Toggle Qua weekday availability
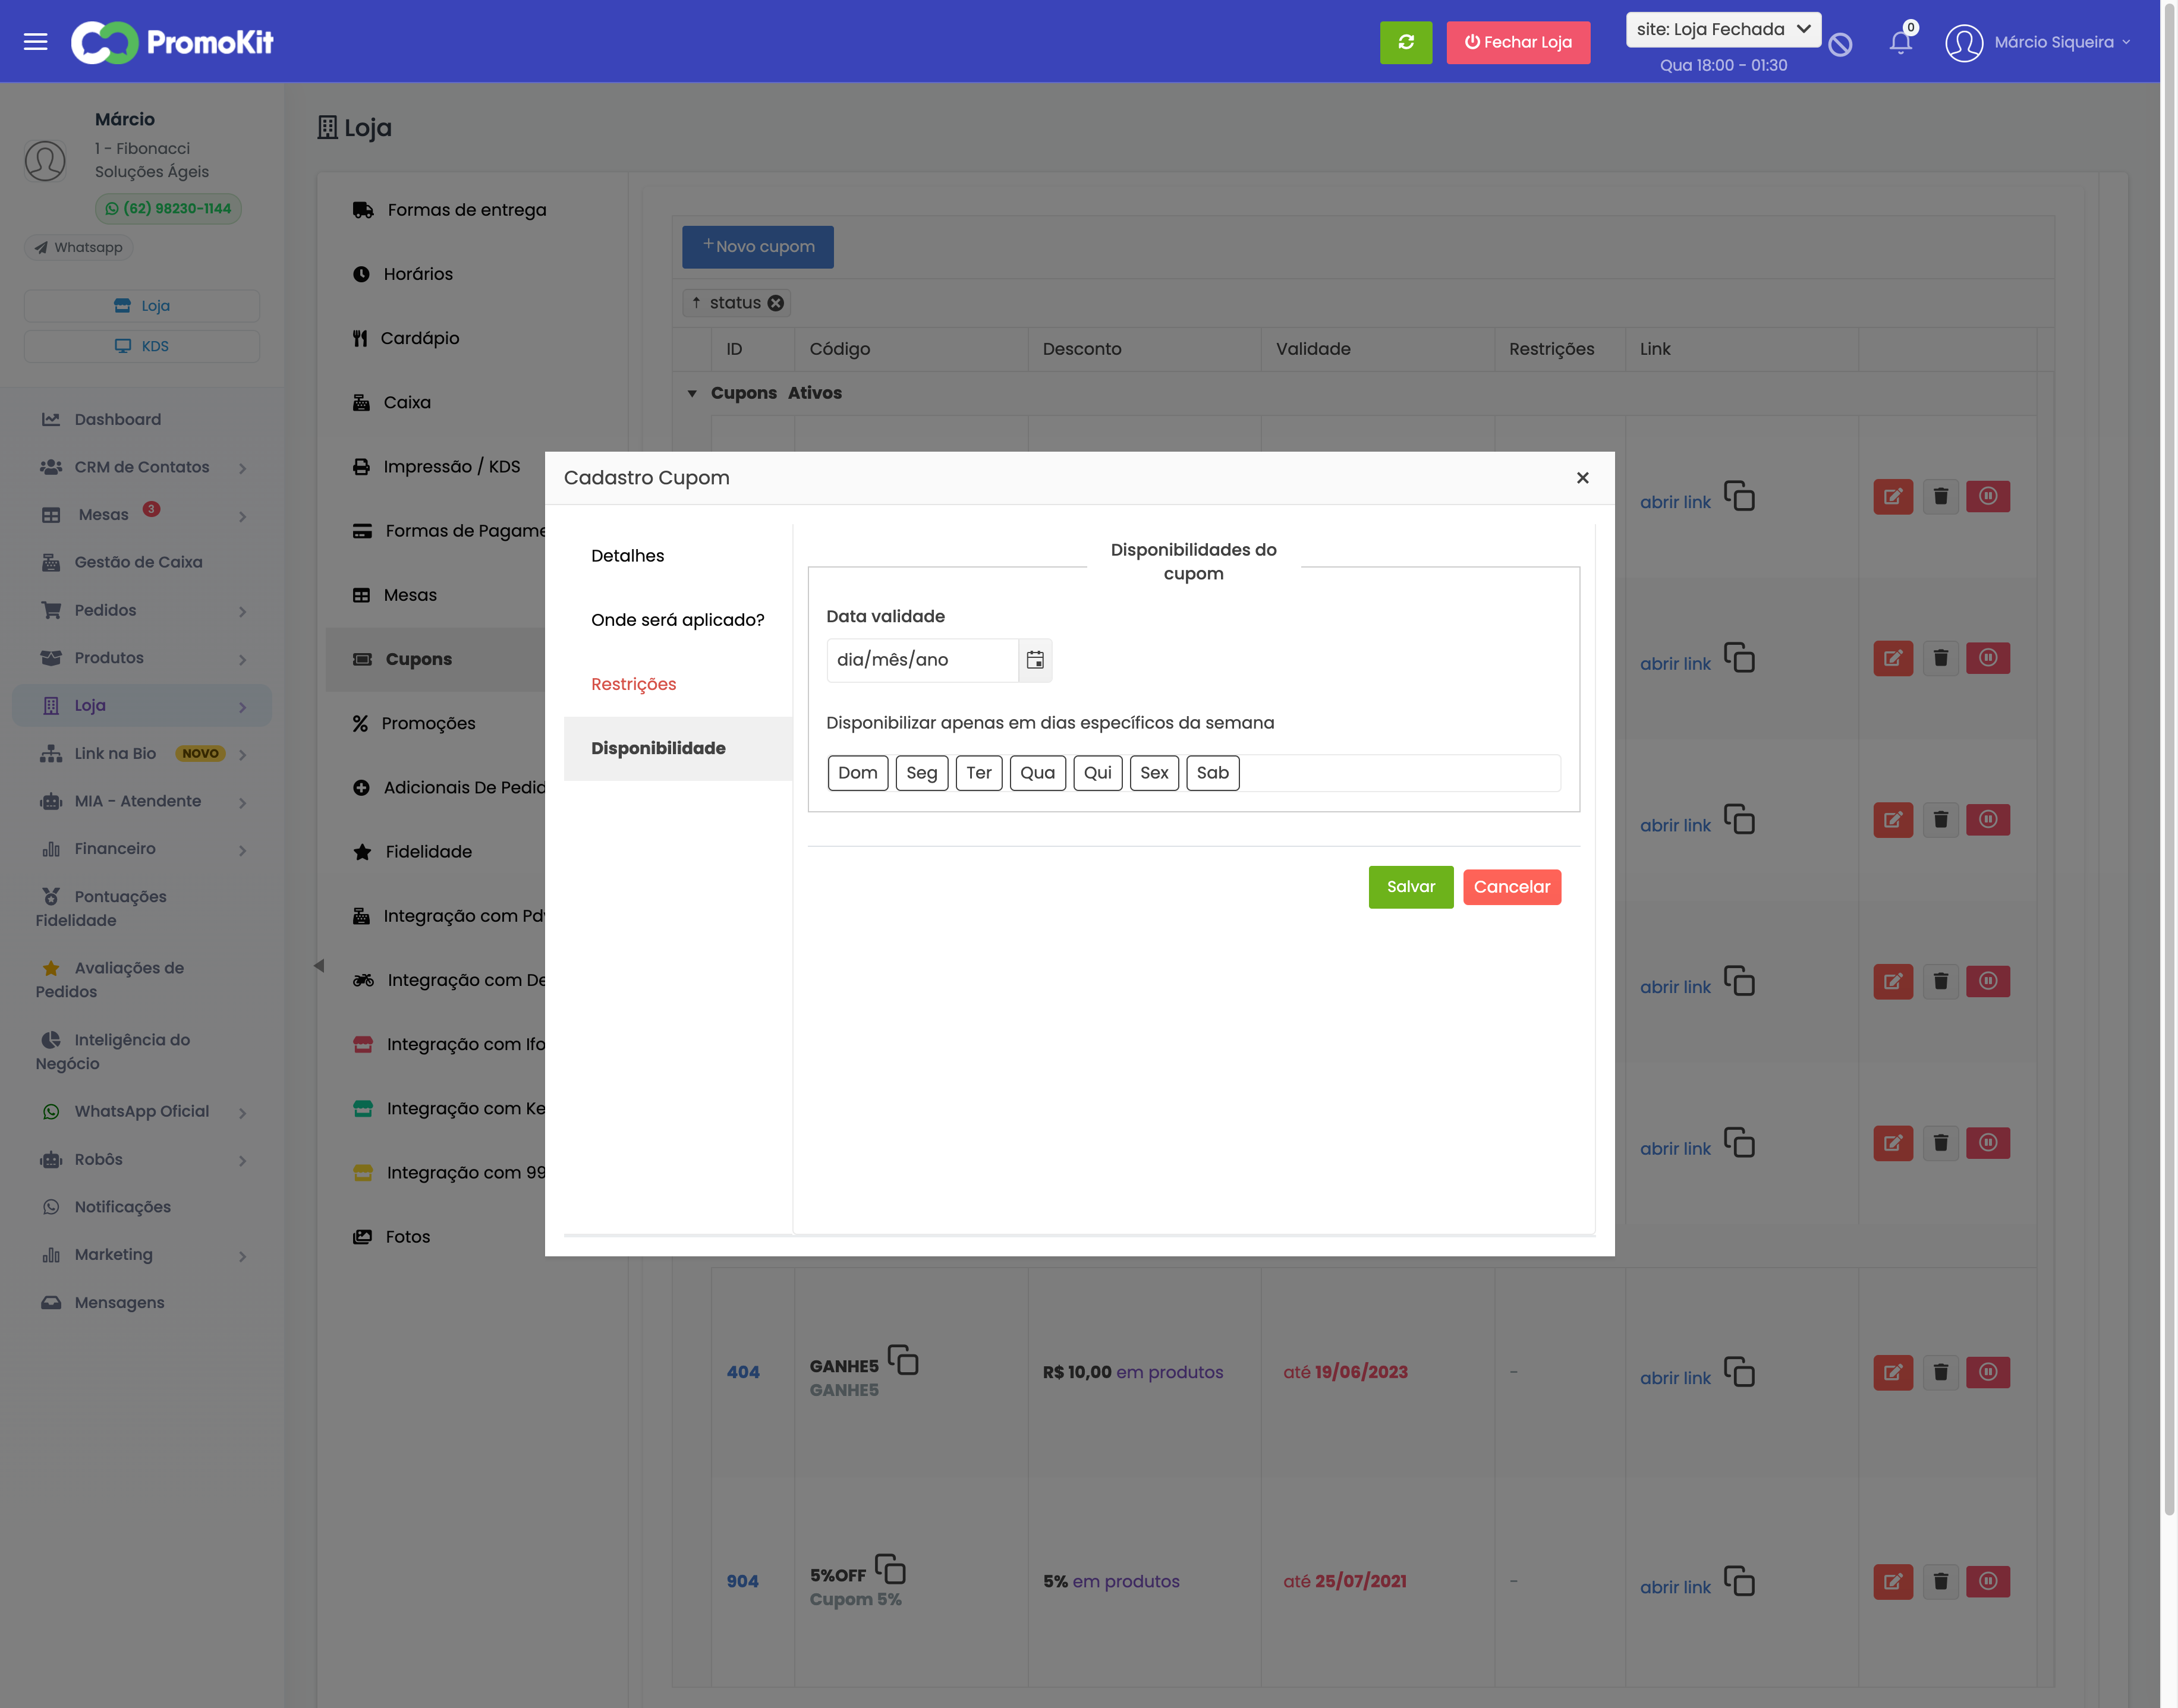Viewport: 2178px width, 1708px height. (1038, 773)
